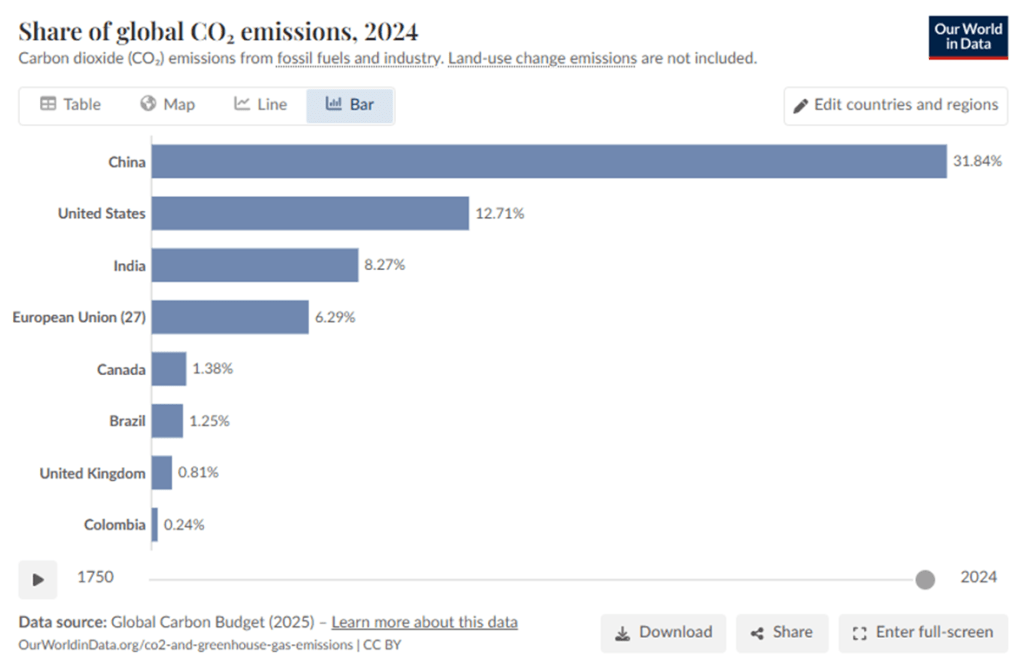Image resolution: width=1023 pixels, height=658 pixels.
Task: Select the Line chart tab
Action: click(260, 105)
